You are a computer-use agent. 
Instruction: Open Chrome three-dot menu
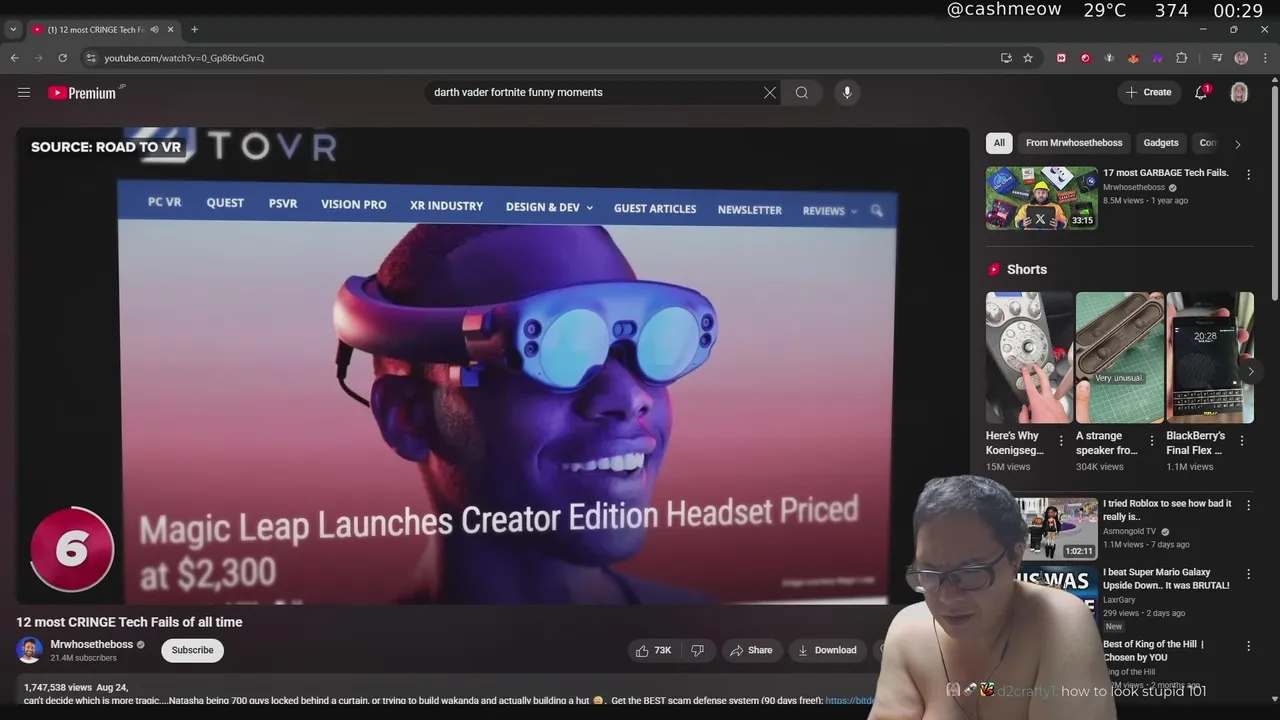pyautogui.click(x=1265, y=58)
